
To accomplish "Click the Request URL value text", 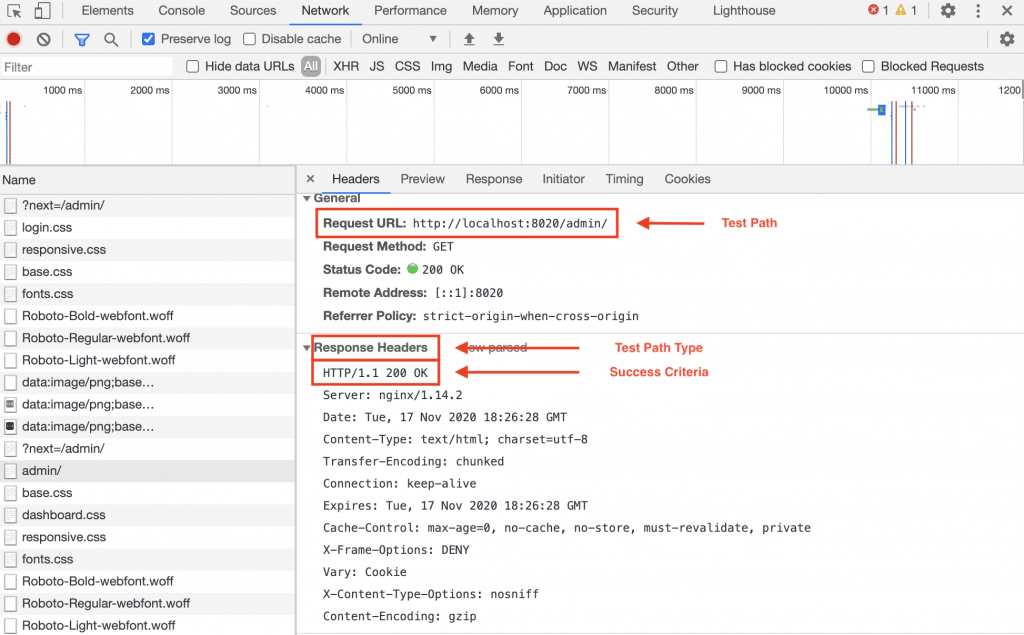I will click(510, 223).
